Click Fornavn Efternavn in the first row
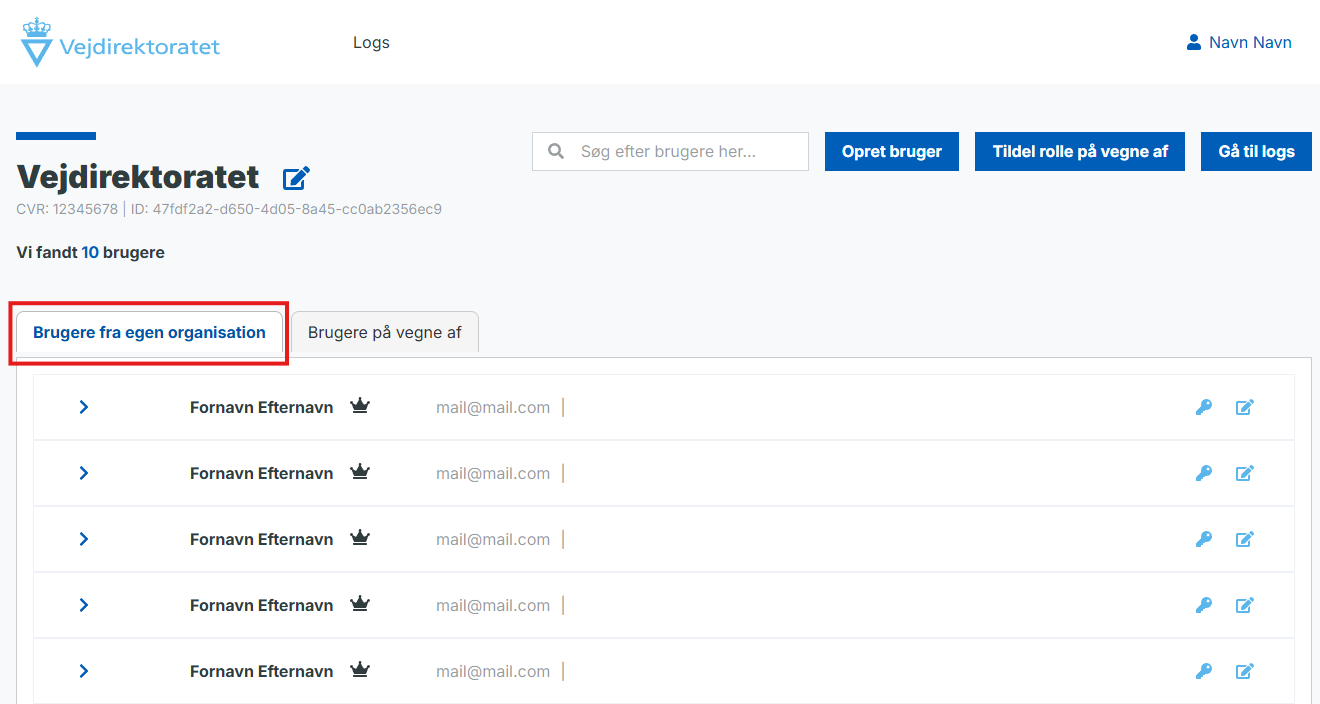Viewport: 1320px width, 704px height. tap(261, 407)
